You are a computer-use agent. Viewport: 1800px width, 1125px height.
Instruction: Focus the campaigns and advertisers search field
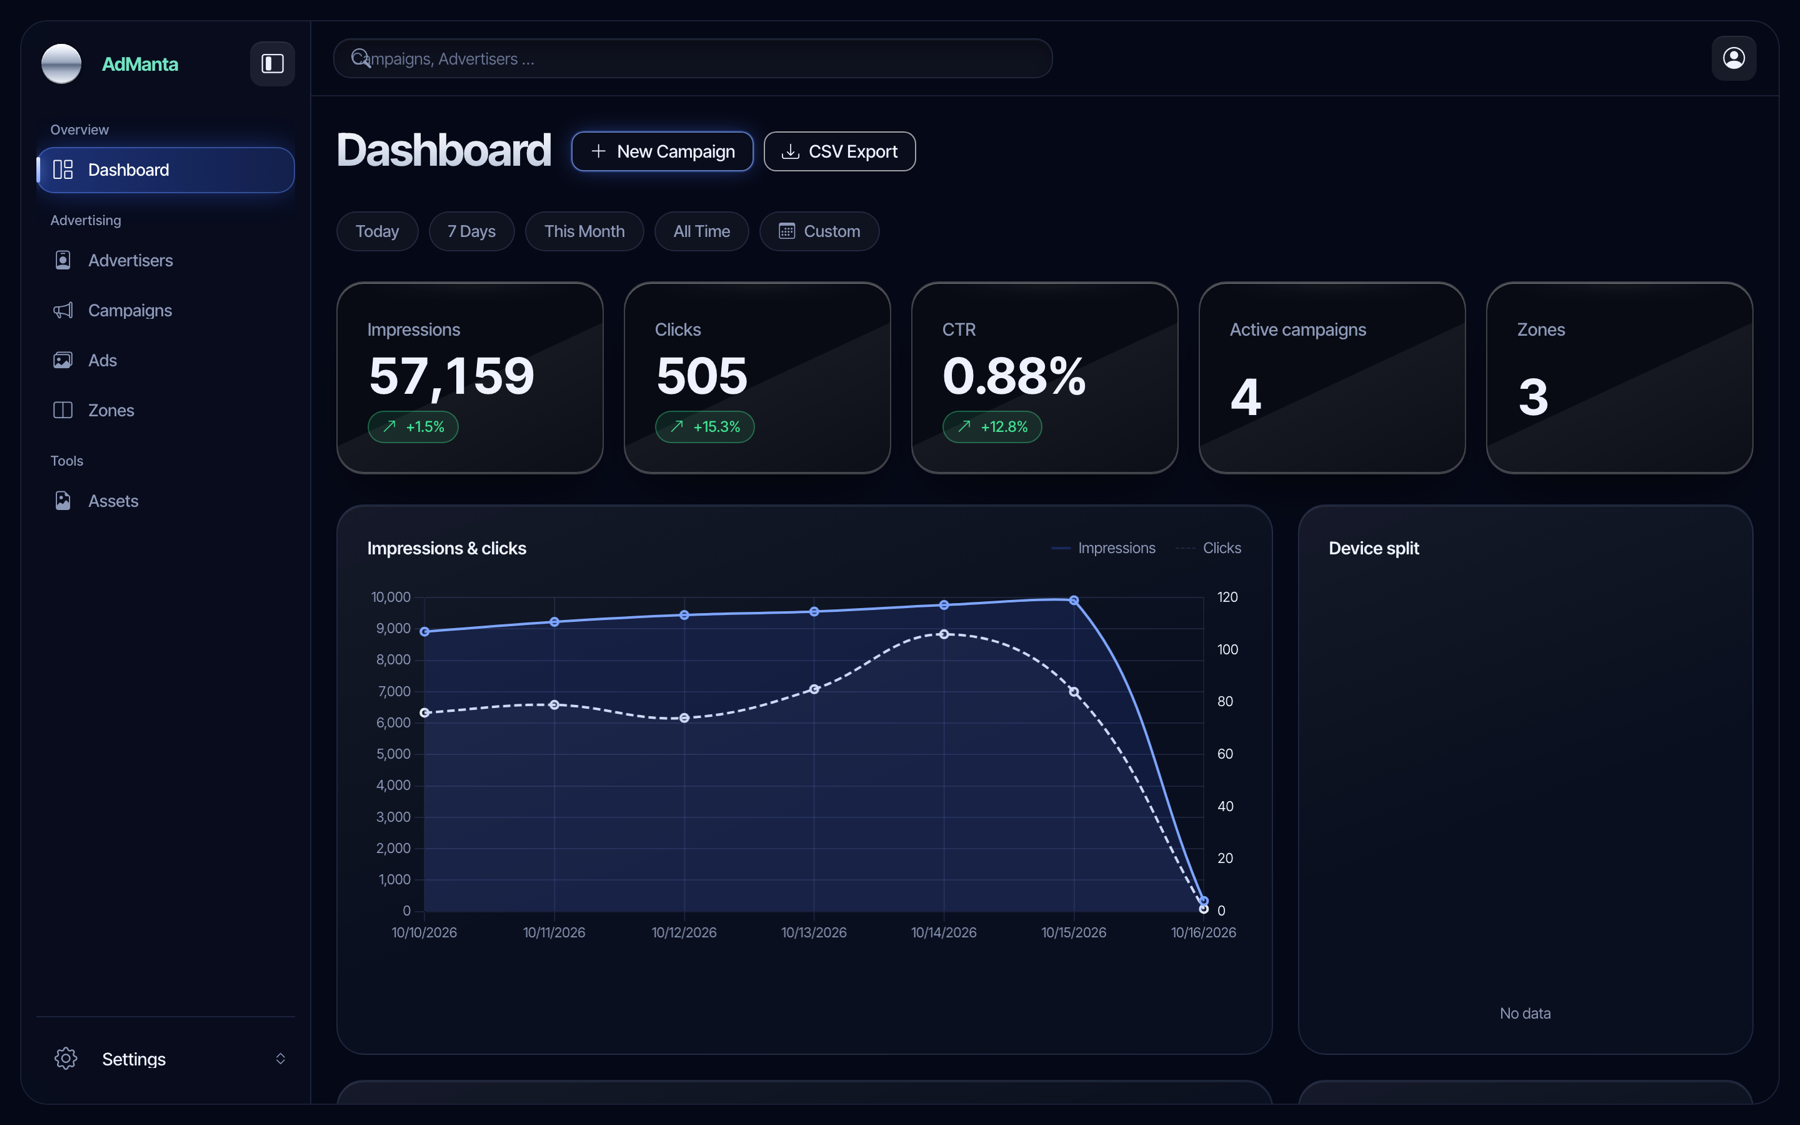[x=692, y=58]
